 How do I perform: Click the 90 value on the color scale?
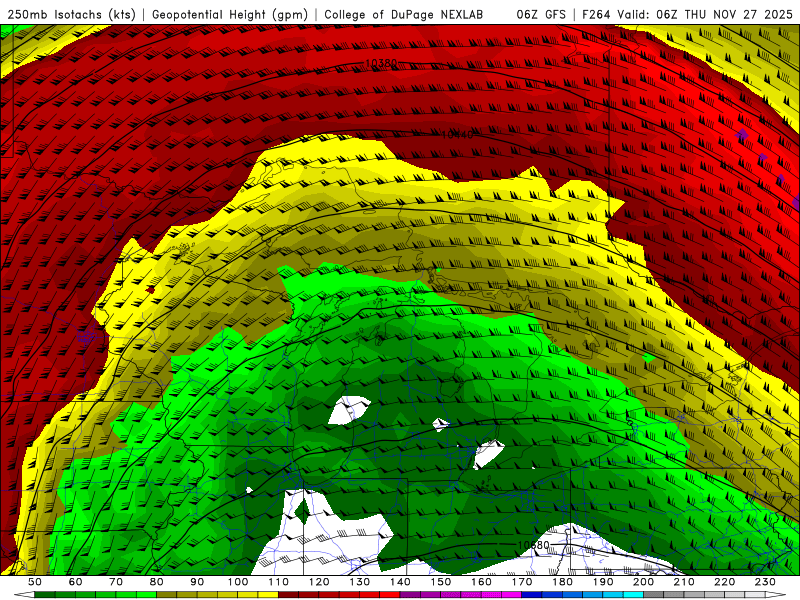(x=197, y=582)
